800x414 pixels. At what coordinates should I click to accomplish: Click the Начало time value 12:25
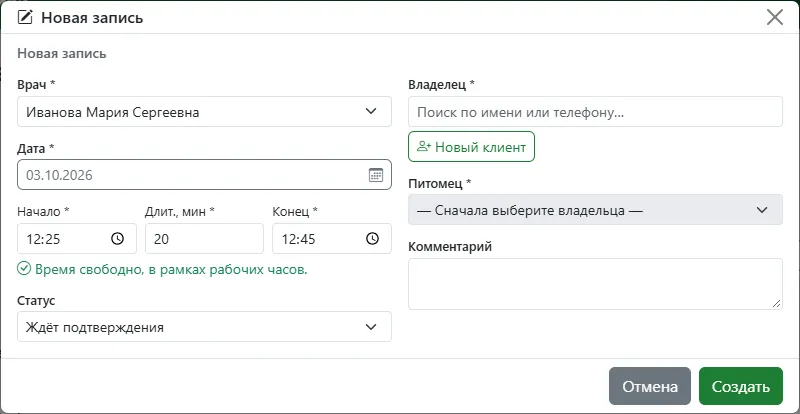click(x=43, y=239)
